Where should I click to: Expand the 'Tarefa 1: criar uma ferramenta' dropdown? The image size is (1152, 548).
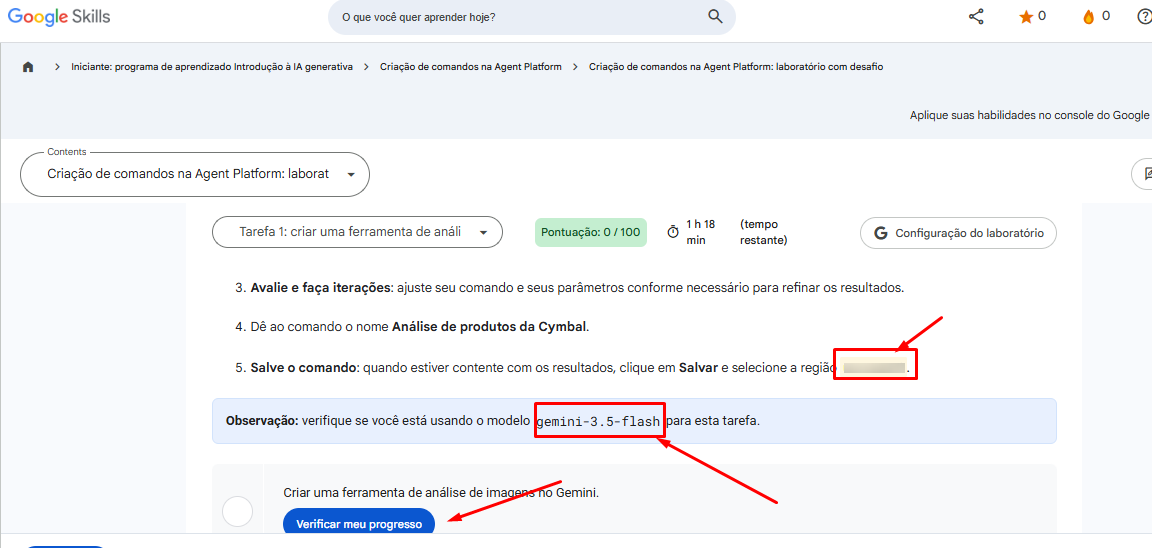pos(357,232)
